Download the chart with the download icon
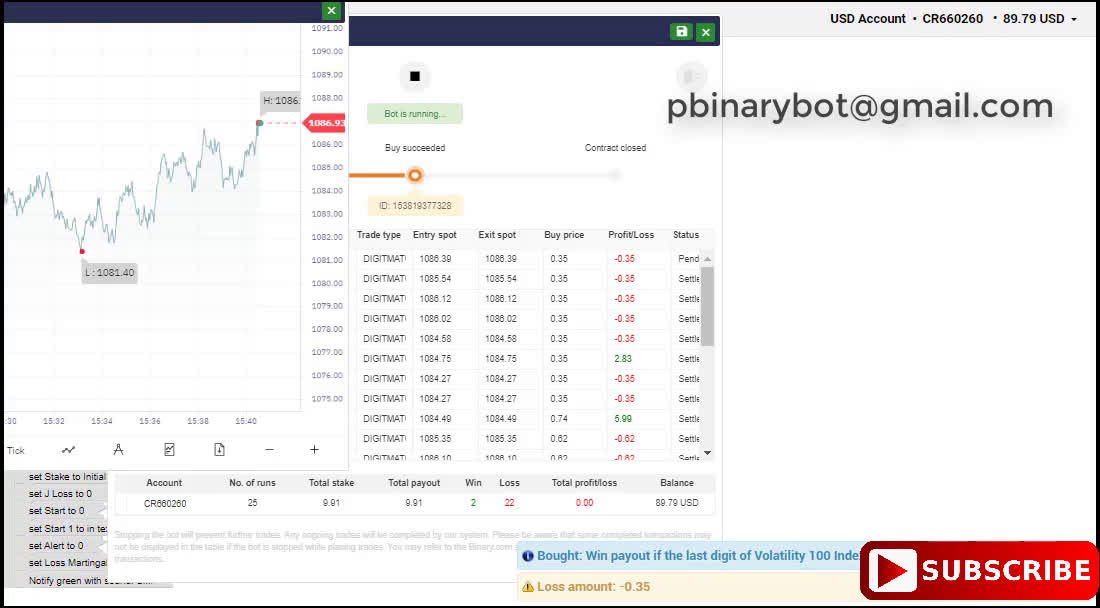The height and width of the screenshot is (608, 1100). 219,450
